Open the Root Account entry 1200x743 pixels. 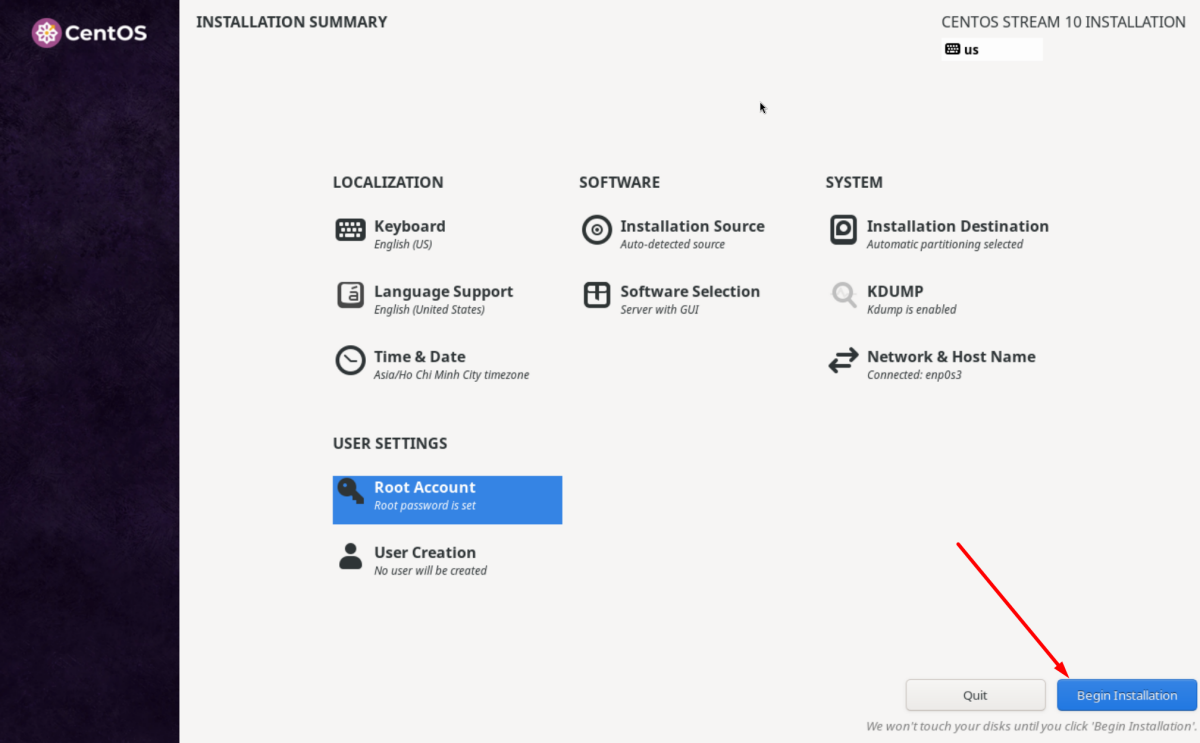(447, 499)
